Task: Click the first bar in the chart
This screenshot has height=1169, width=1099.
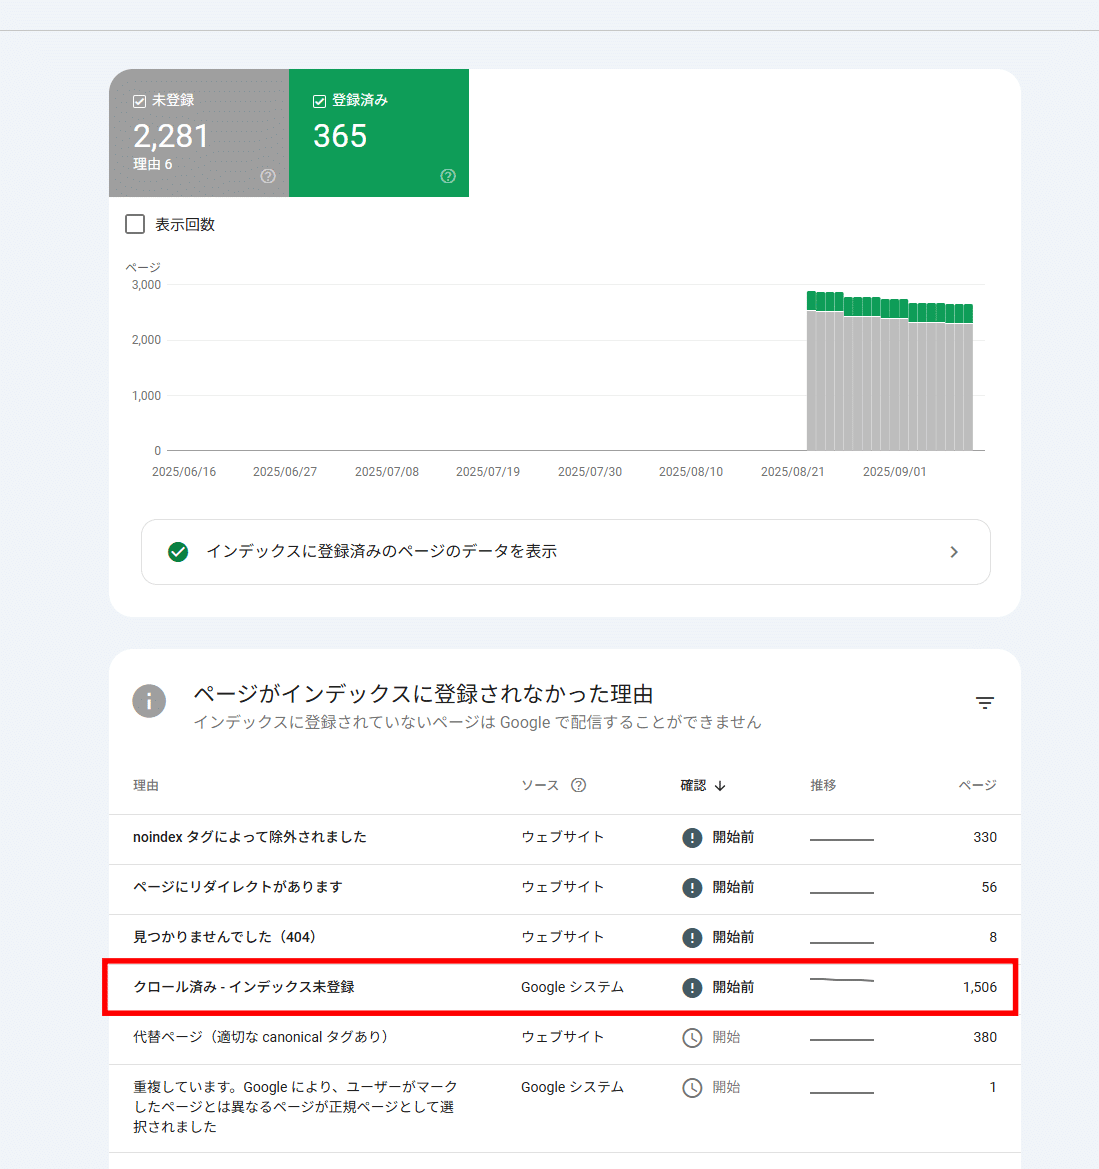Action: click(811, 371)
